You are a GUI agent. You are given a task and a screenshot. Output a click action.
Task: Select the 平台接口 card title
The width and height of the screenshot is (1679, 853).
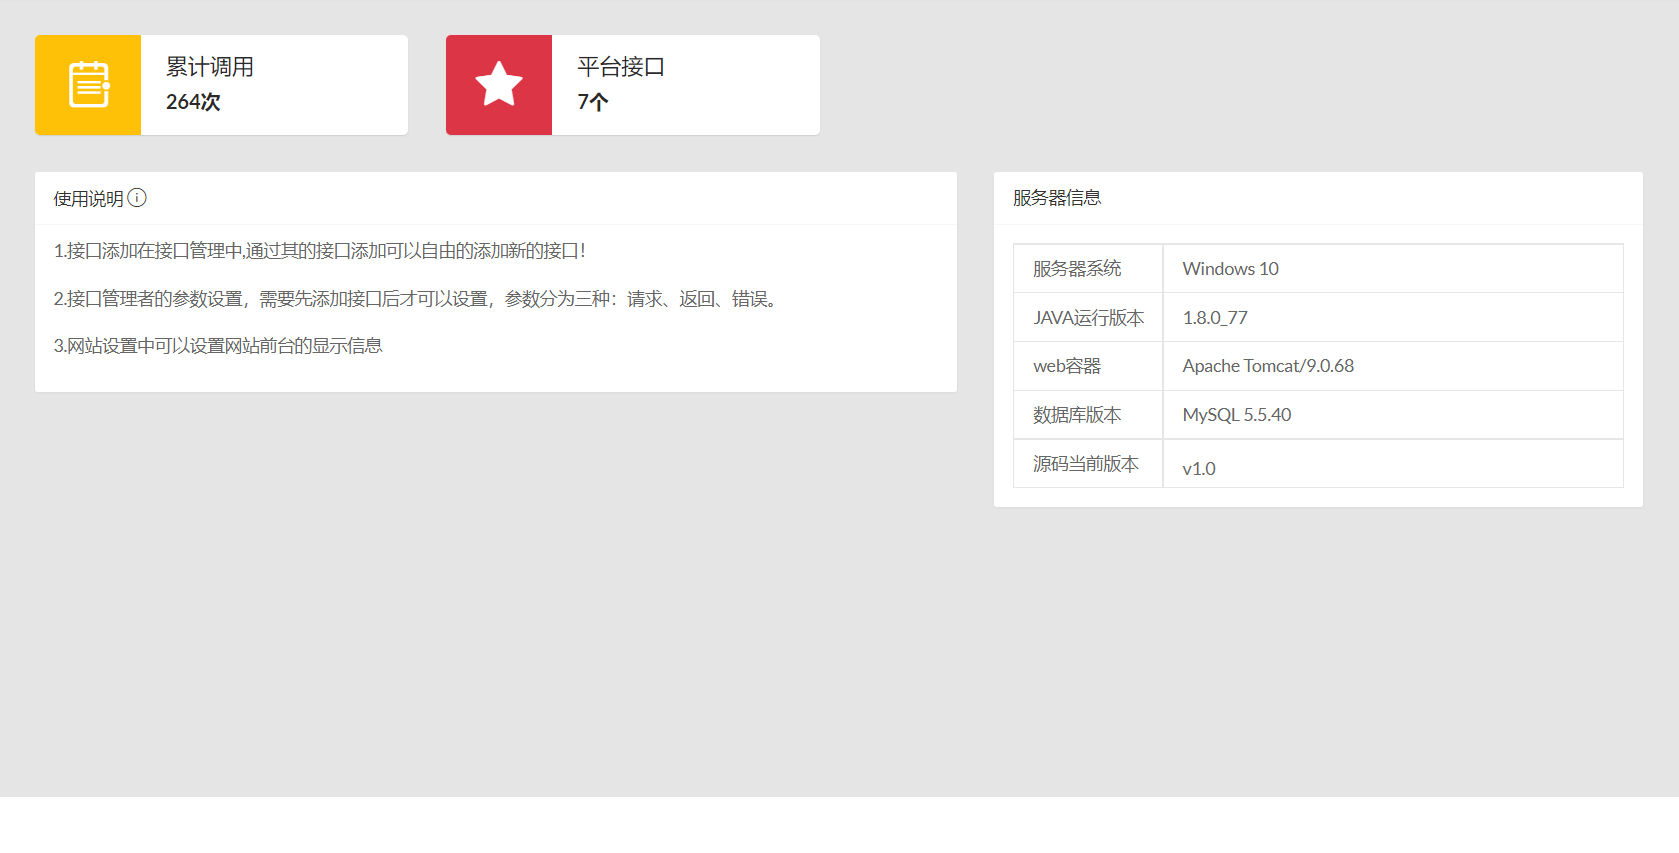(621, 67)
